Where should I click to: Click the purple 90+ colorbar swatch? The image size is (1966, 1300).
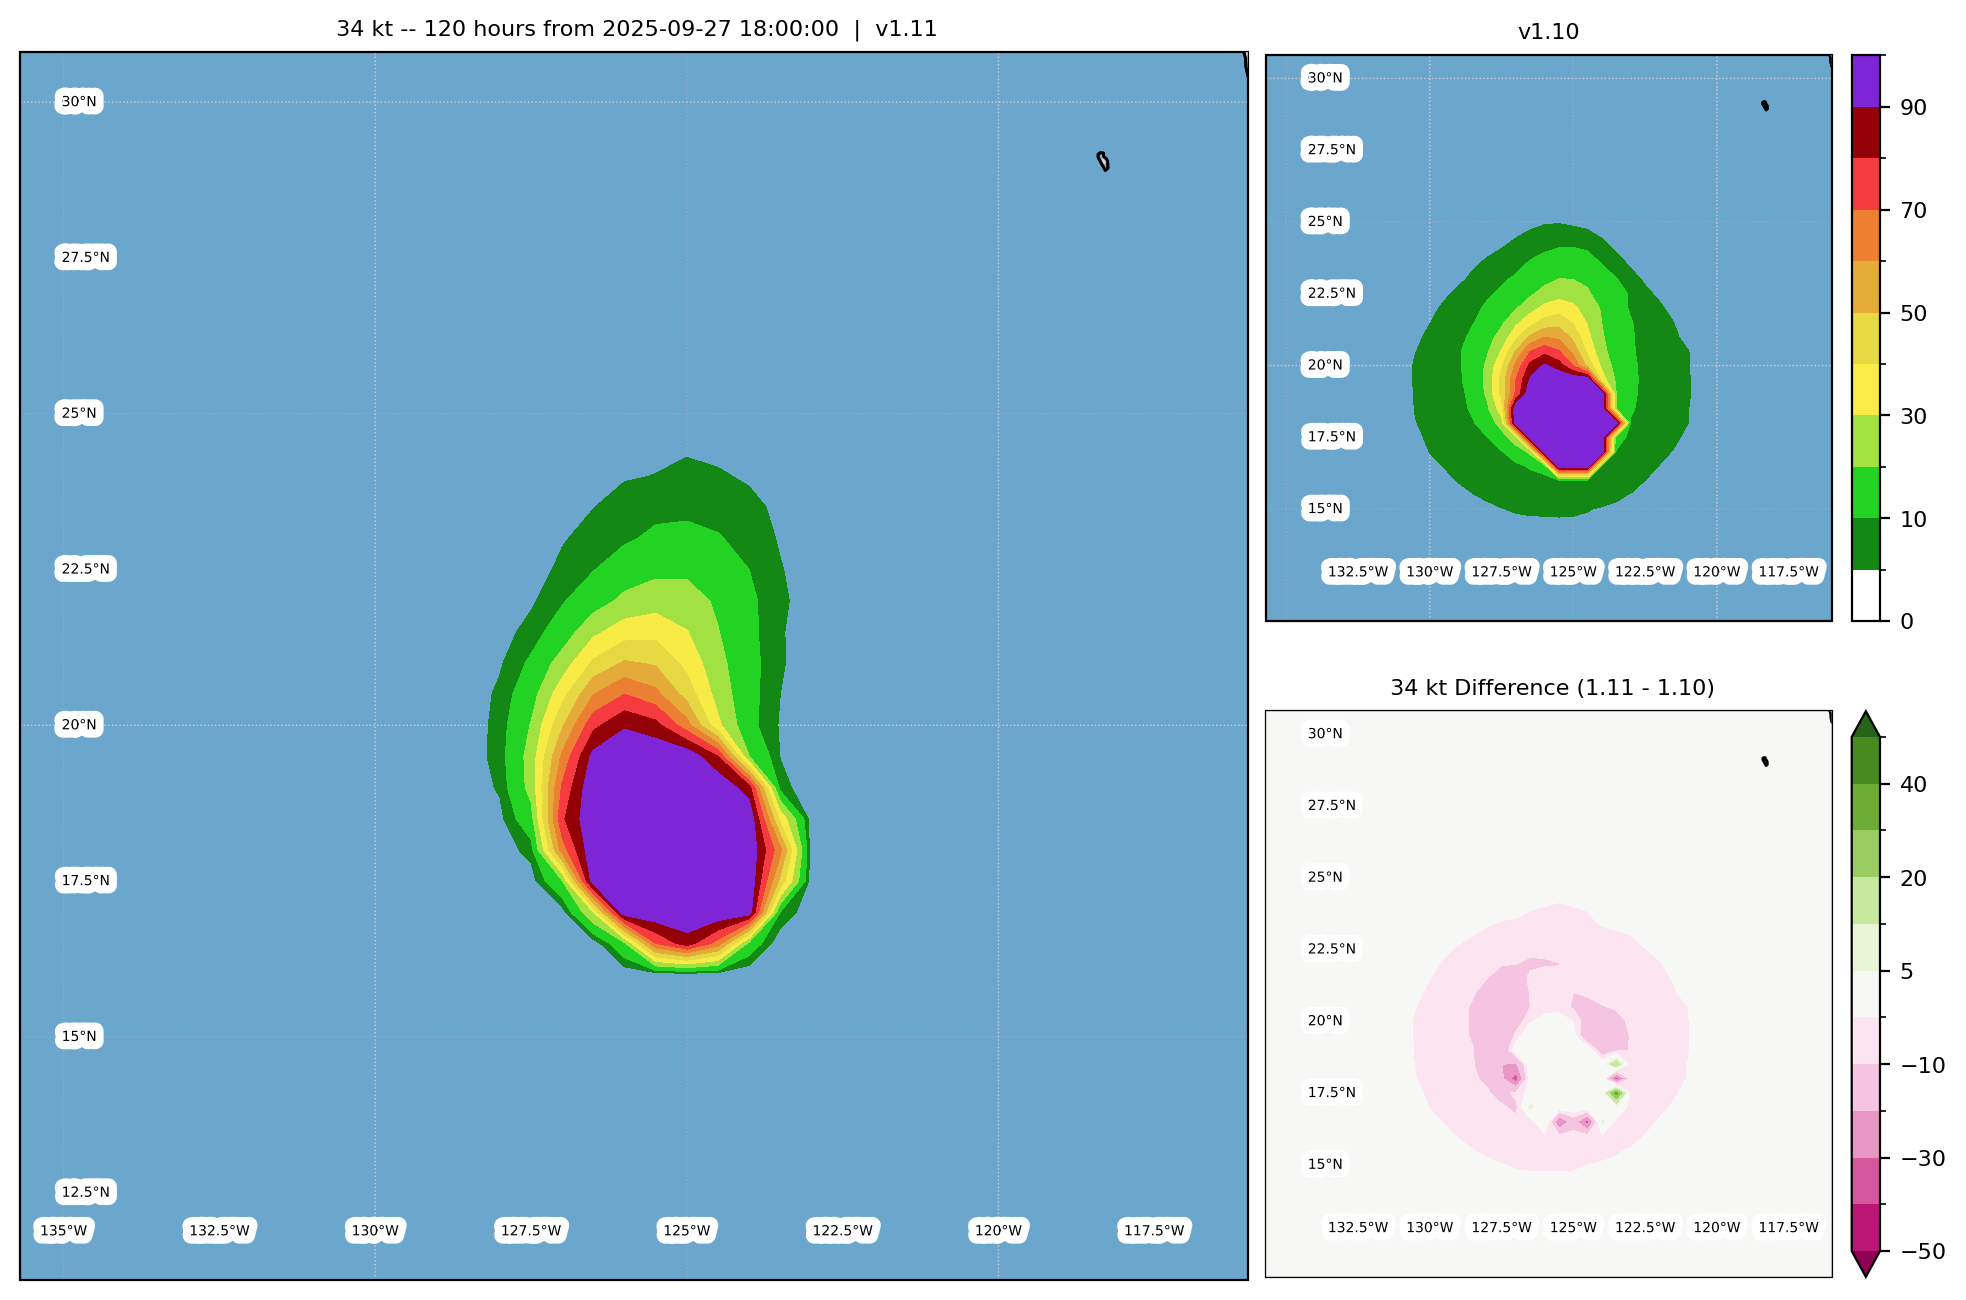click(x=1866, y=81)
